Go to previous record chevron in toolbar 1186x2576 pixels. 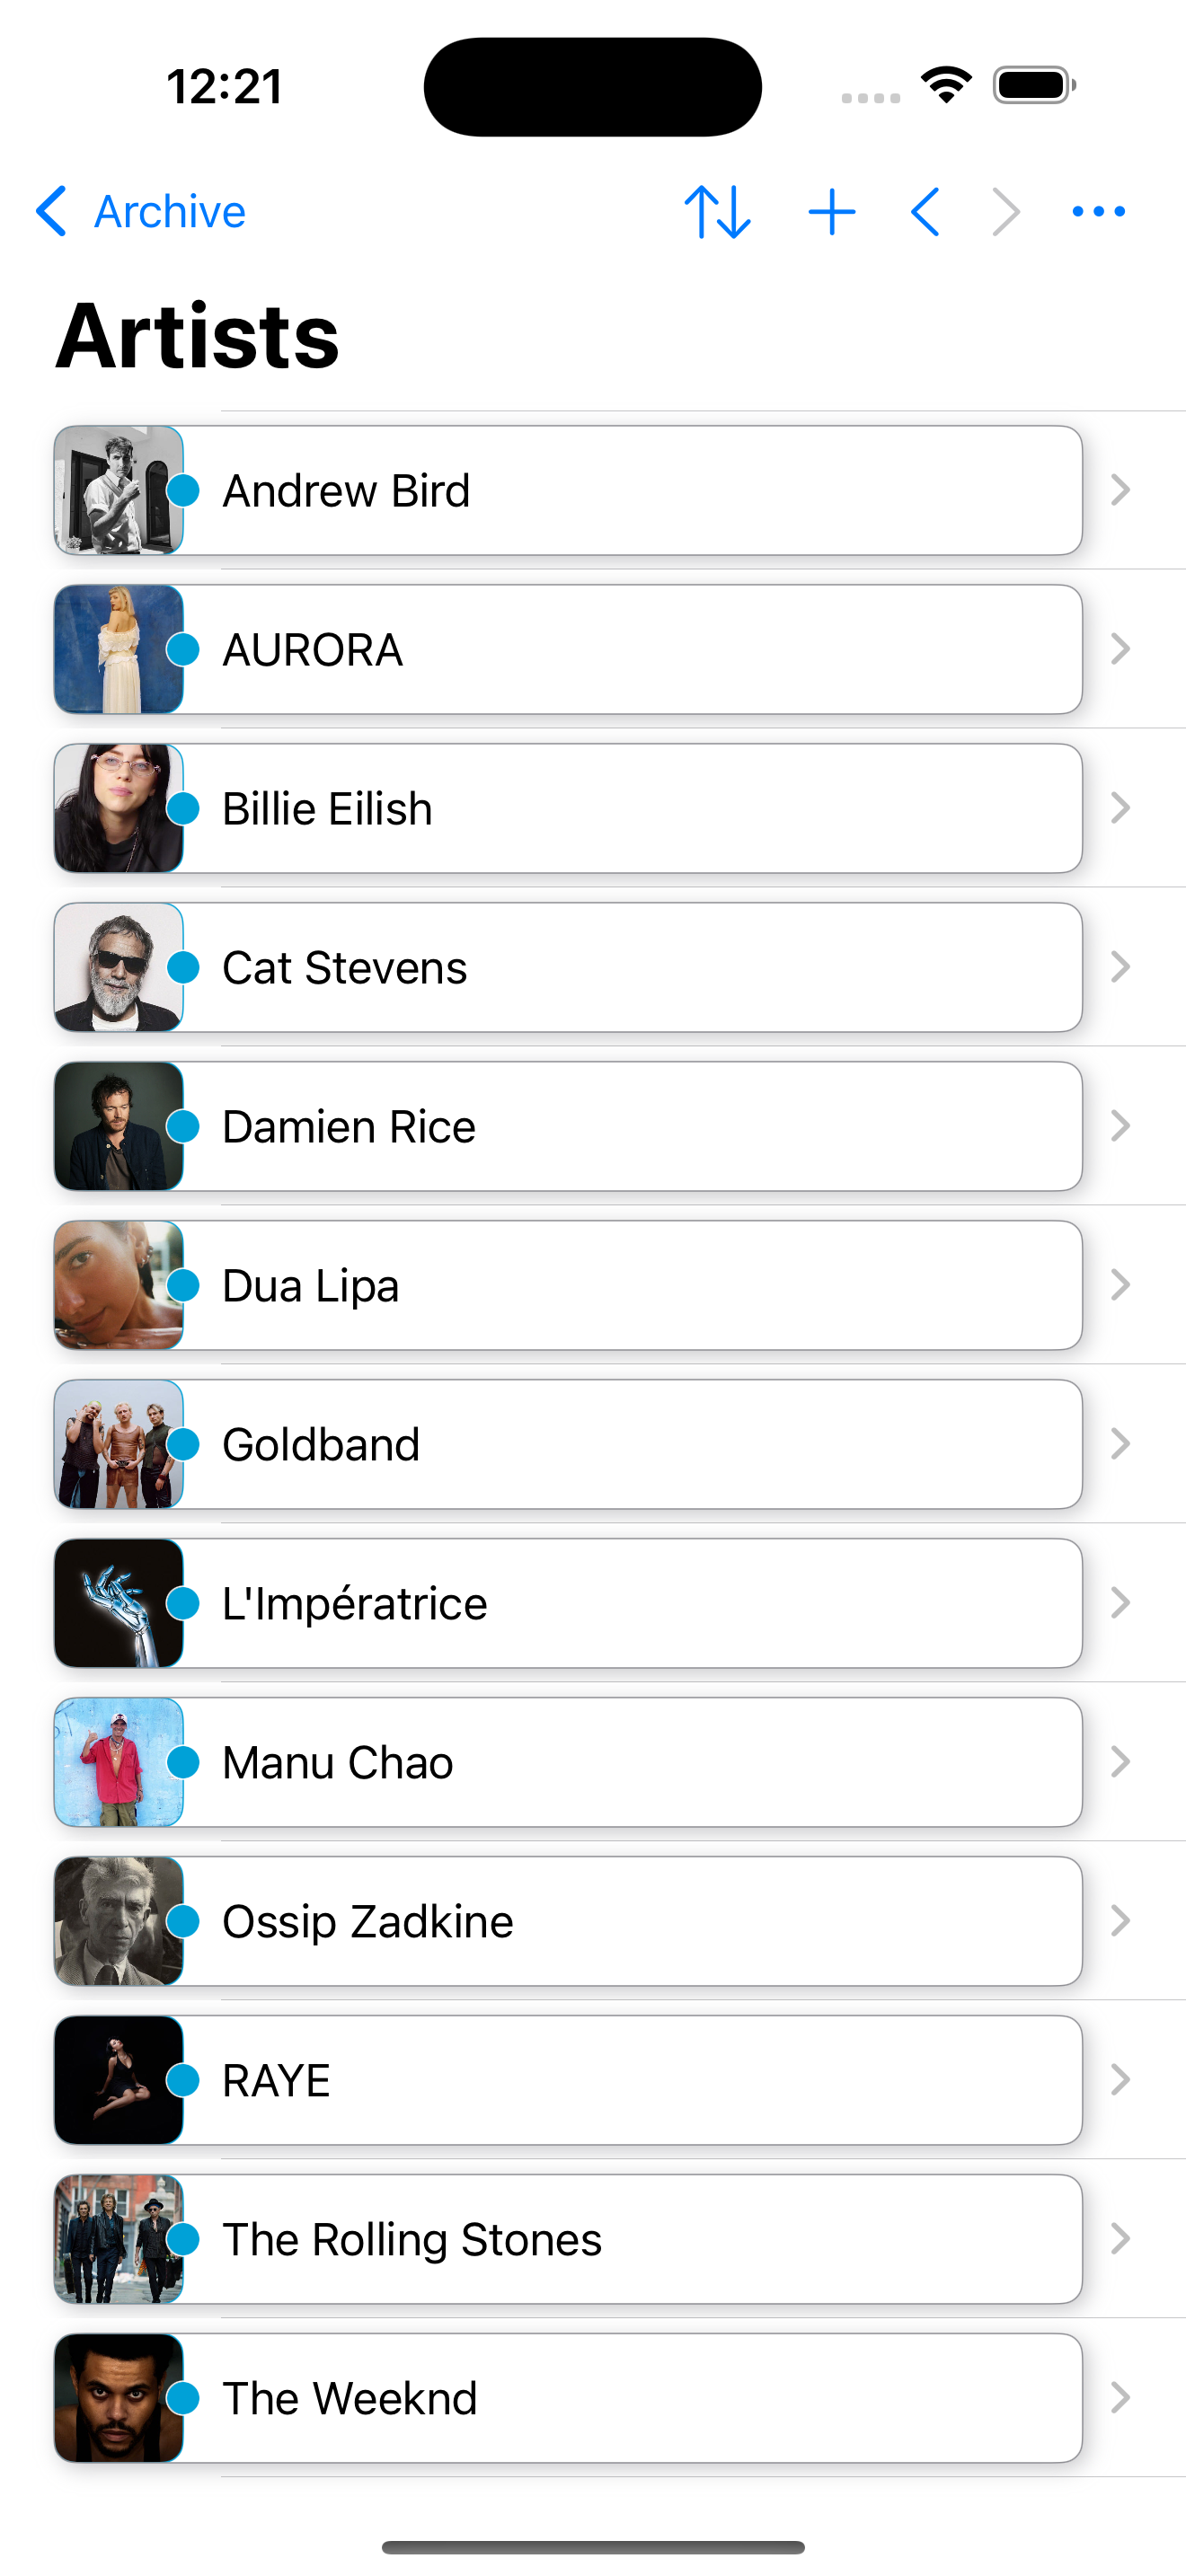click(x=926, y=212)
